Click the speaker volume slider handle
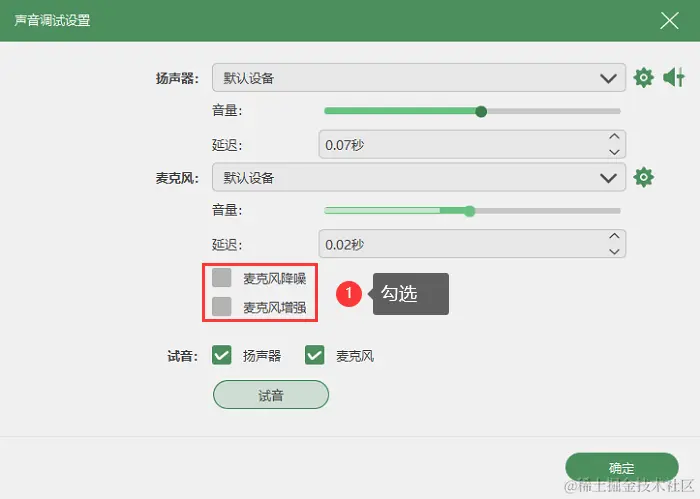Image resolution: width=700 pixels, height=499 pixels. coord(481,112)
